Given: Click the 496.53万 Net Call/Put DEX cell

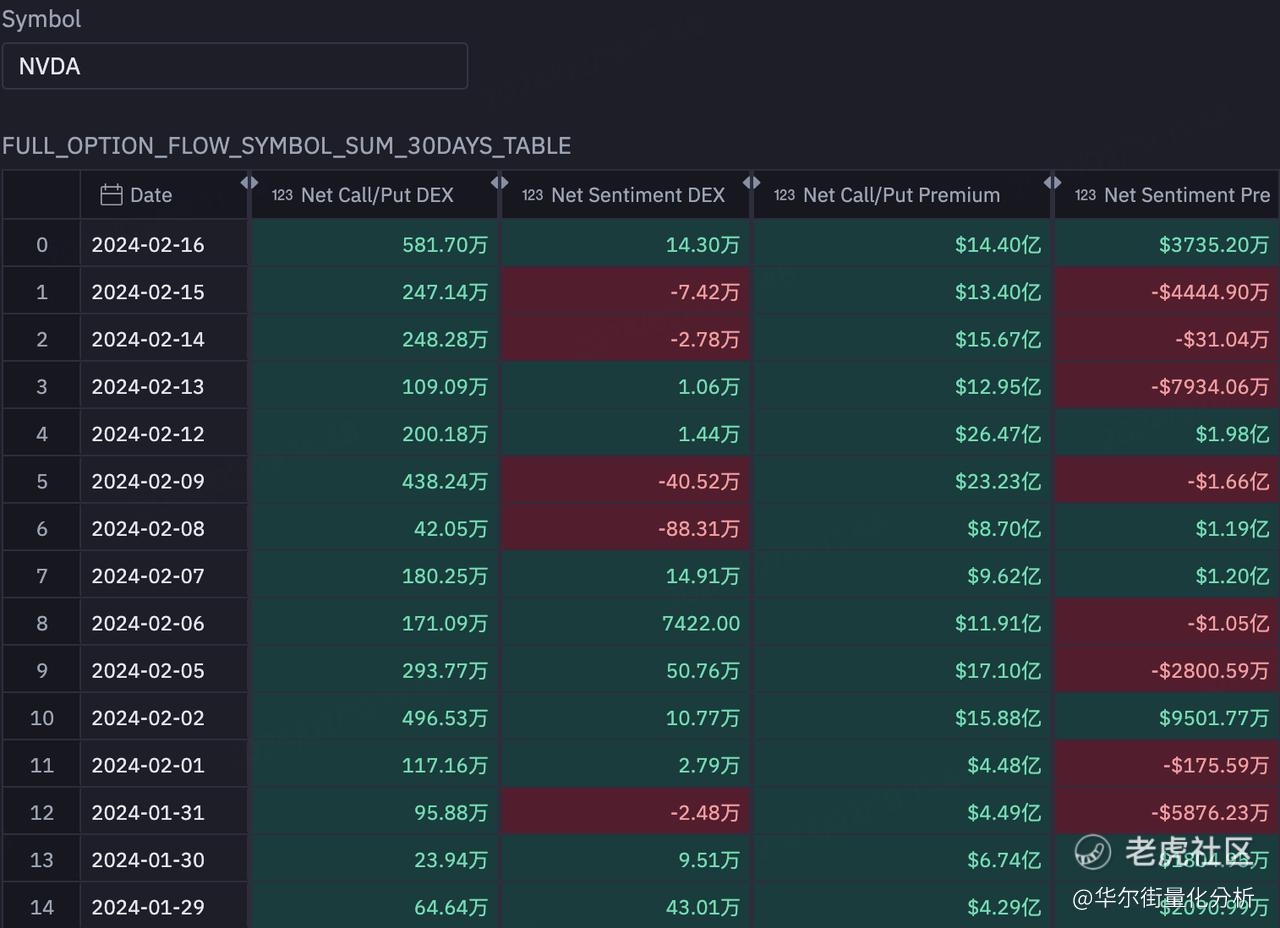Looking at the screenshot, I should coord(374,718).
